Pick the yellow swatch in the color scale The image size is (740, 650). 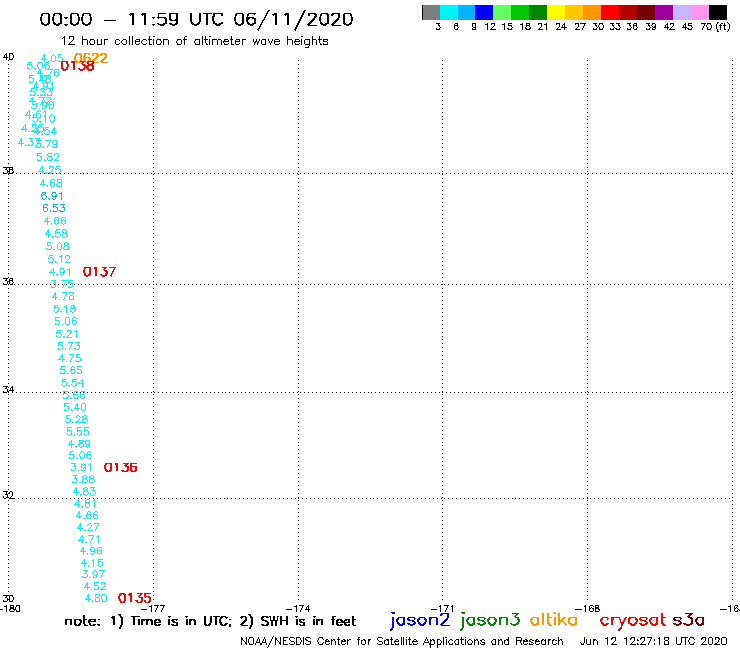pyautogui.click(x=556, y=12)
